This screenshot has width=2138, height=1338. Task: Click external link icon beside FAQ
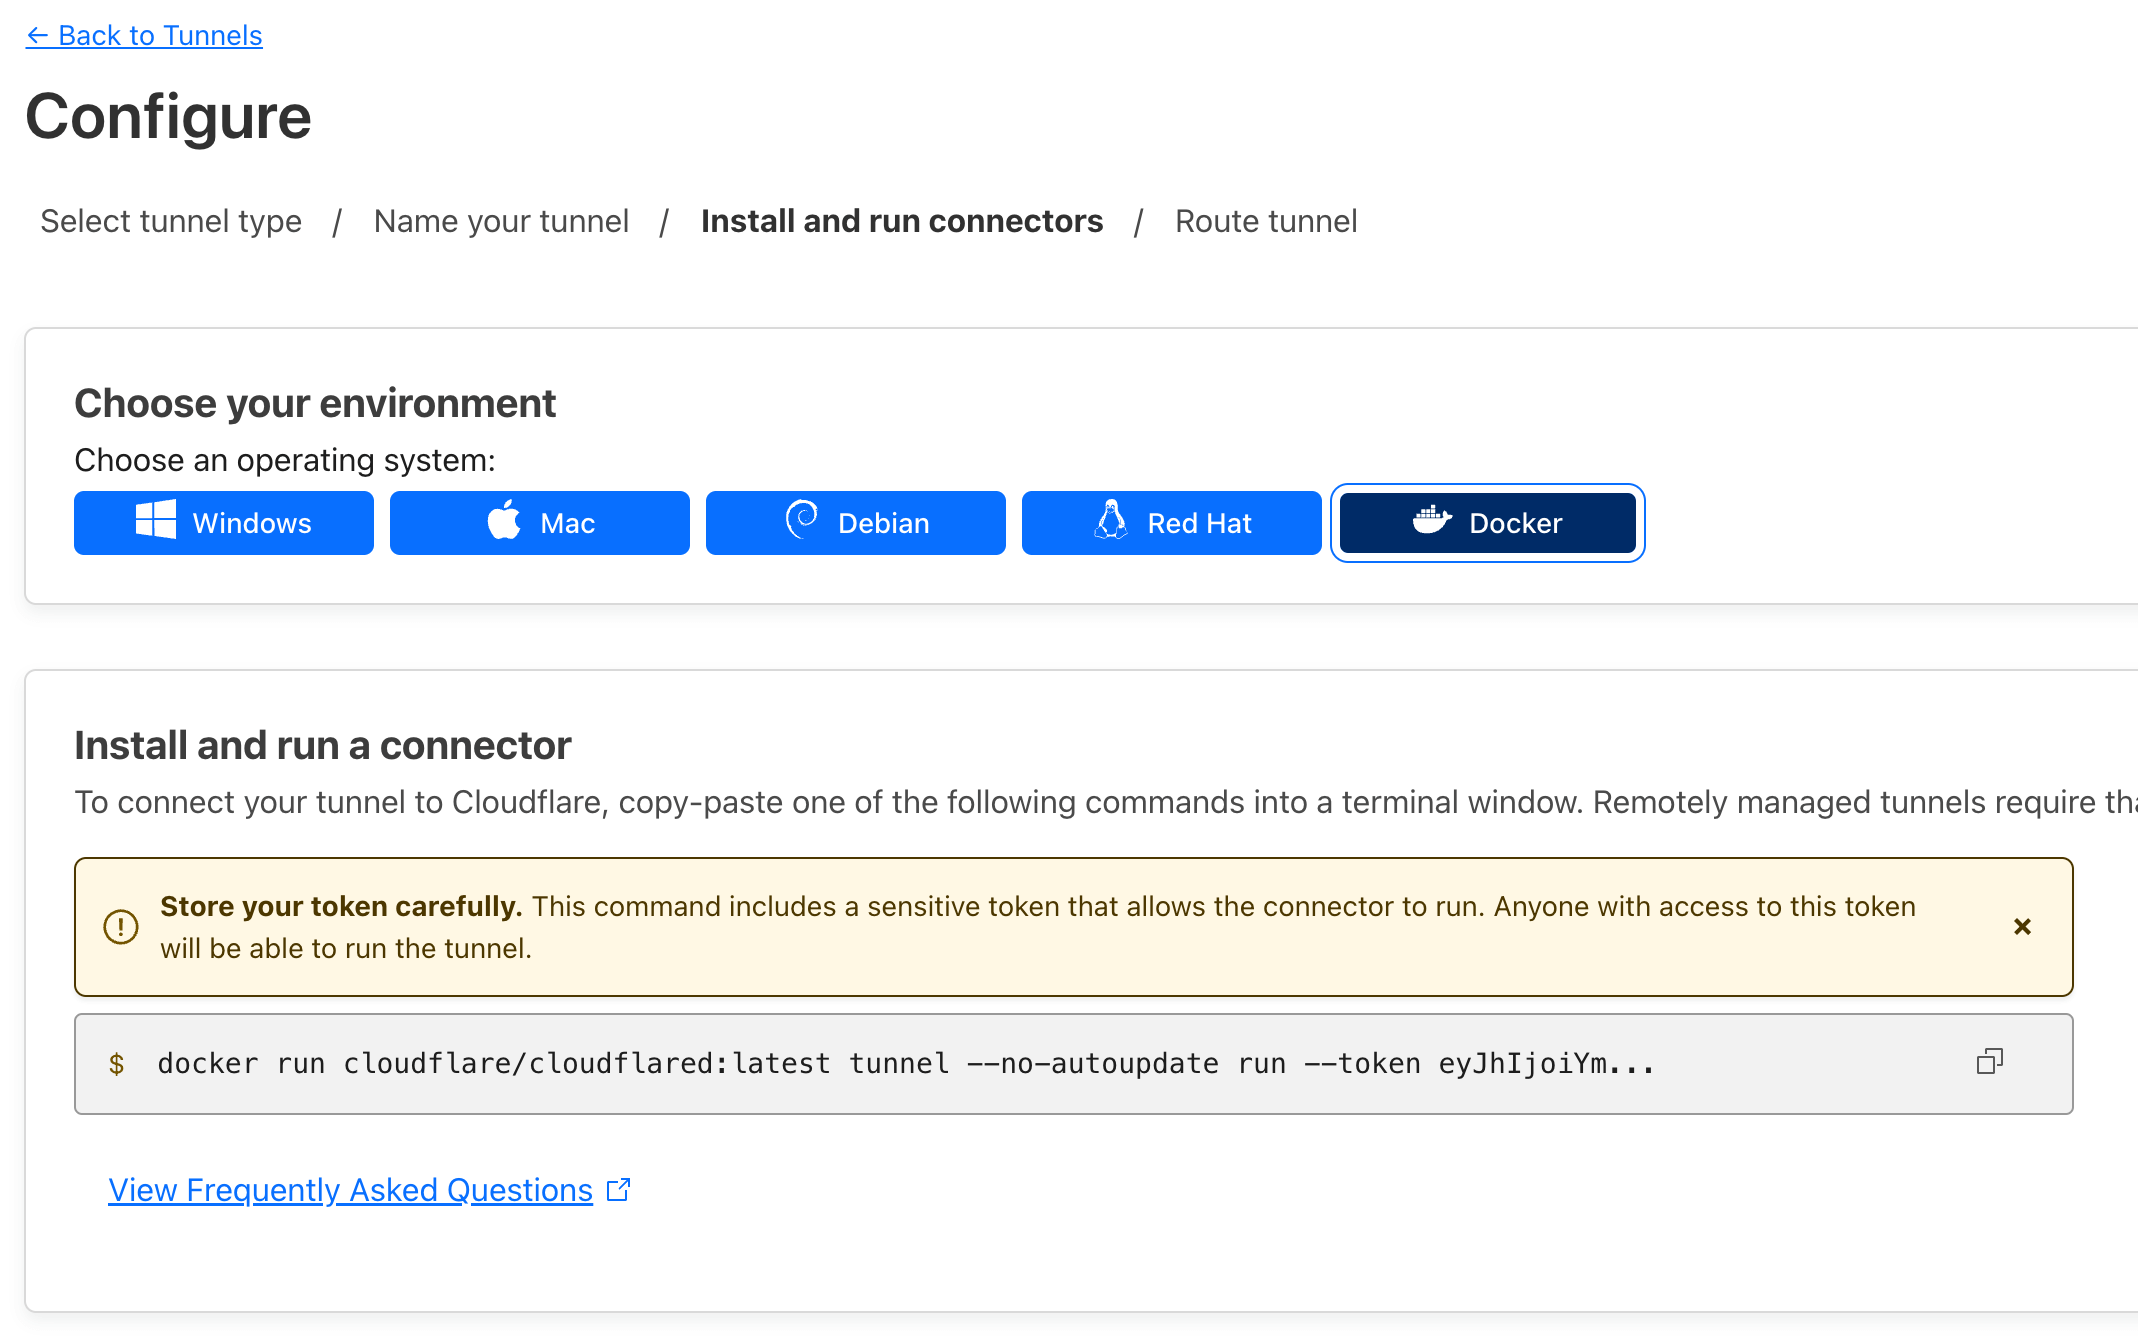click(619, 1190)
